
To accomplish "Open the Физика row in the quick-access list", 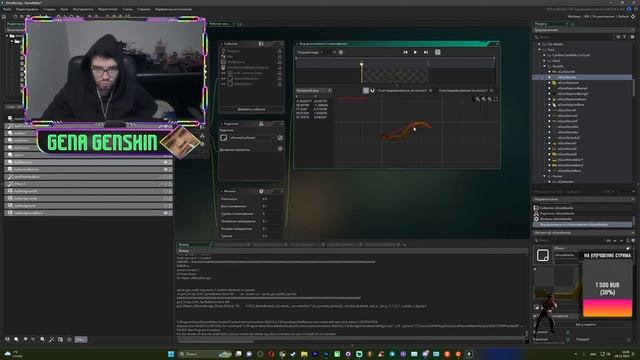I will (582, 219).
